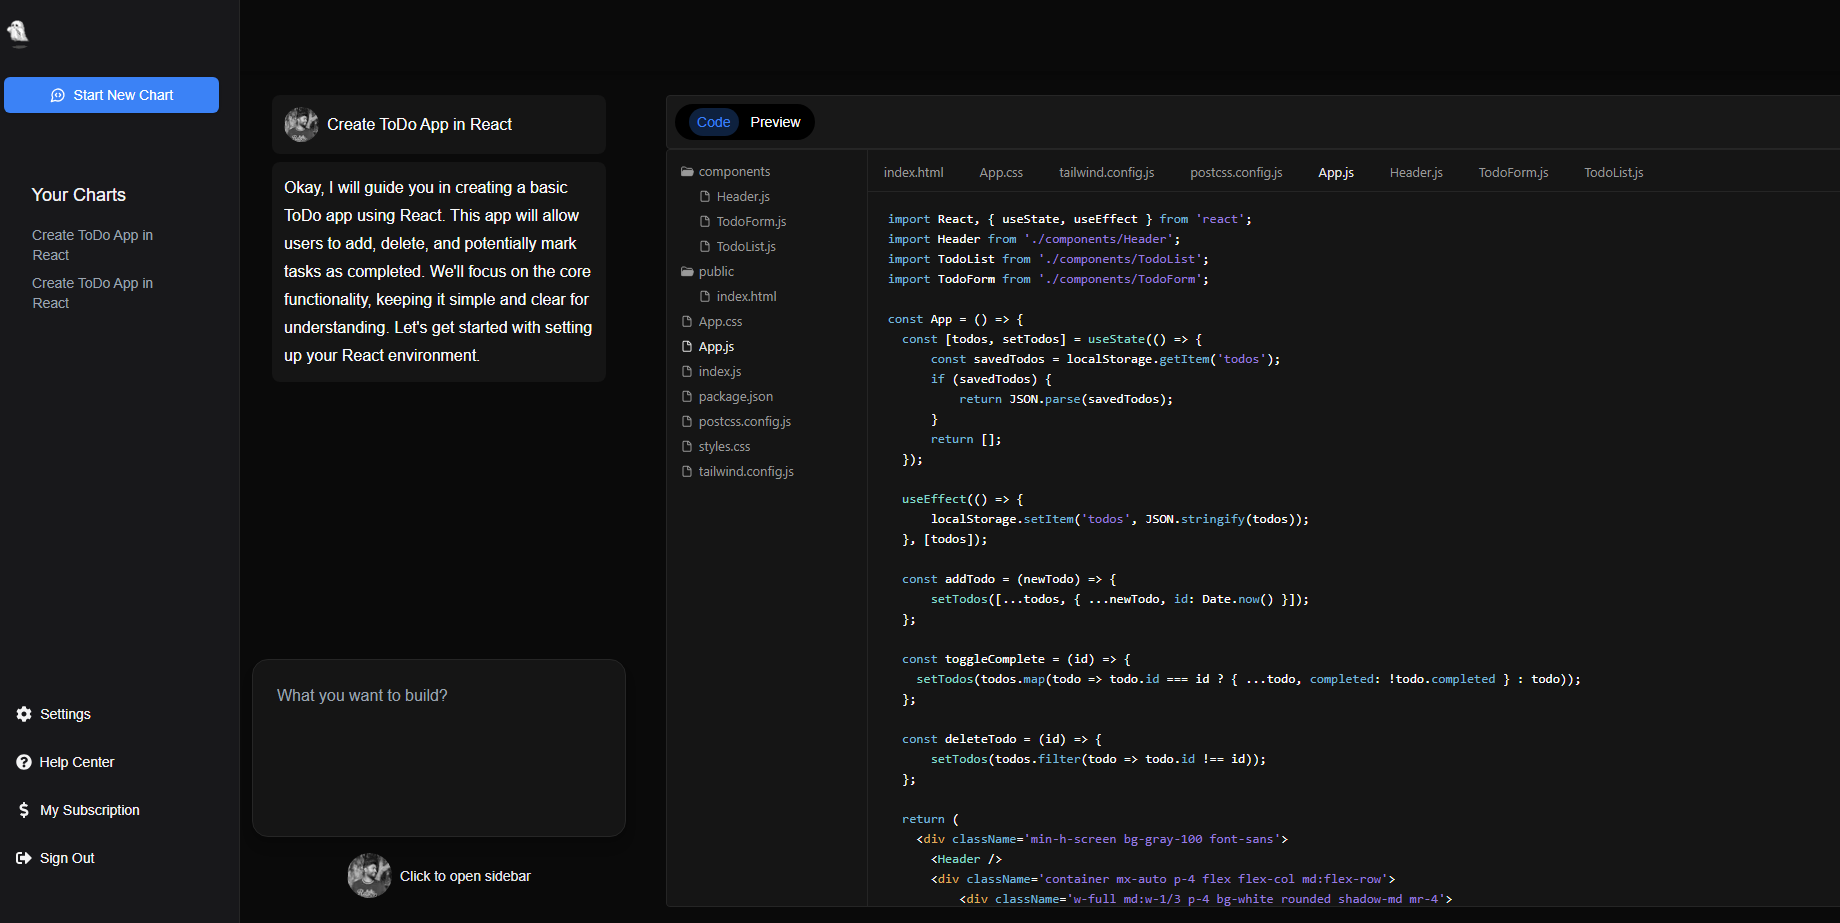Switch to index.html editor tab
The image size is (1840, 923).
(x=913, y=173)
